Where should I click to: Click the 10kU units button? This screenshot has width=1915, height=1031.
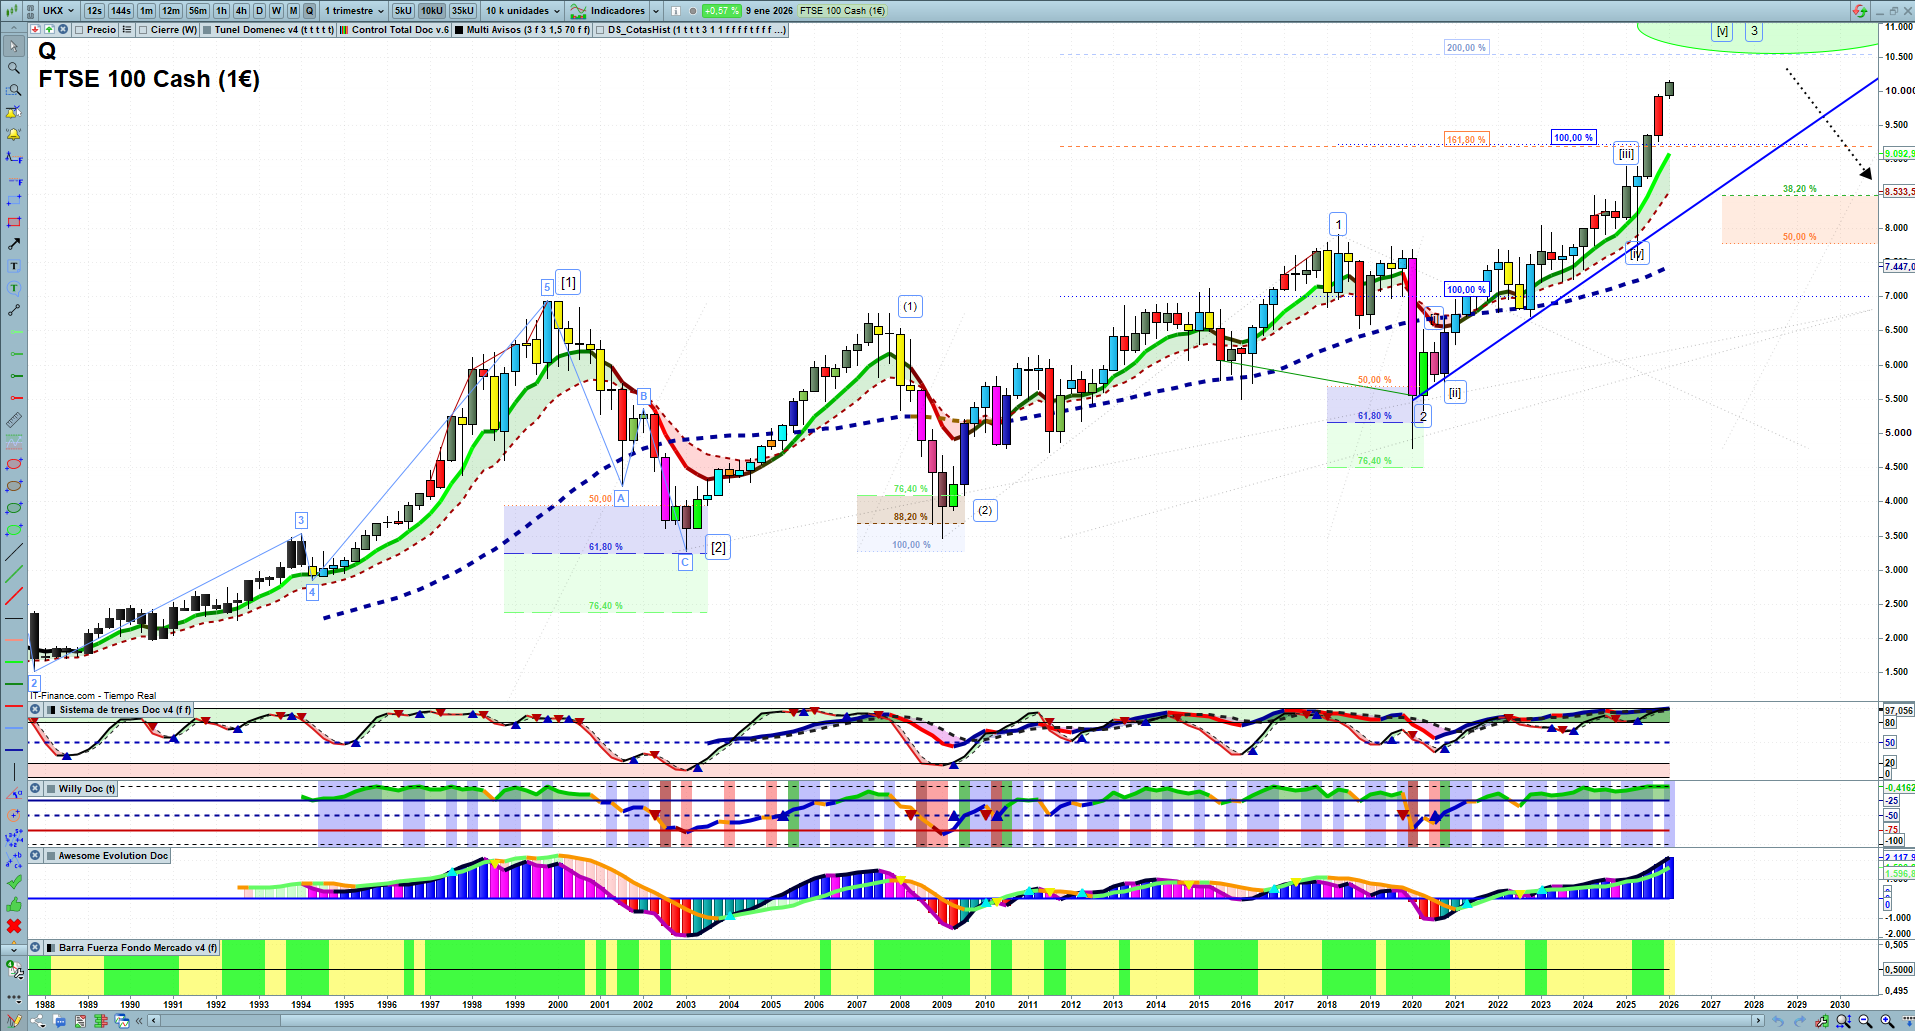[x=432, y=11]
